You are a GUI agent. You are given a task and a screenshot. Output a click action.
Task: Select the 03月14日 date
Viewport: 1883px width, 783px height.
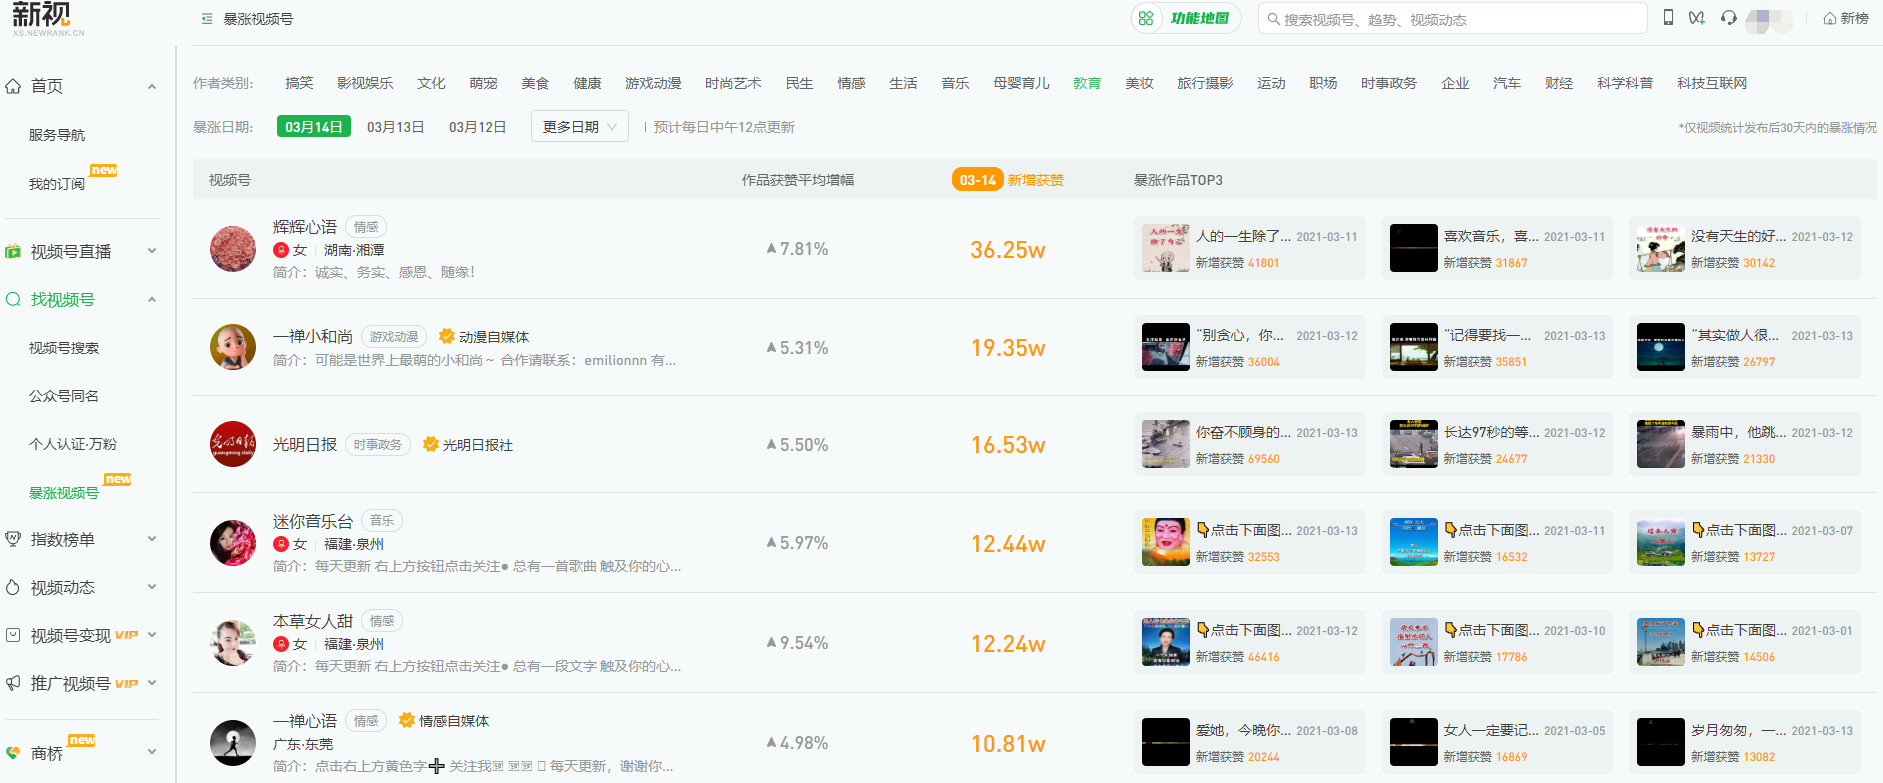314,127
